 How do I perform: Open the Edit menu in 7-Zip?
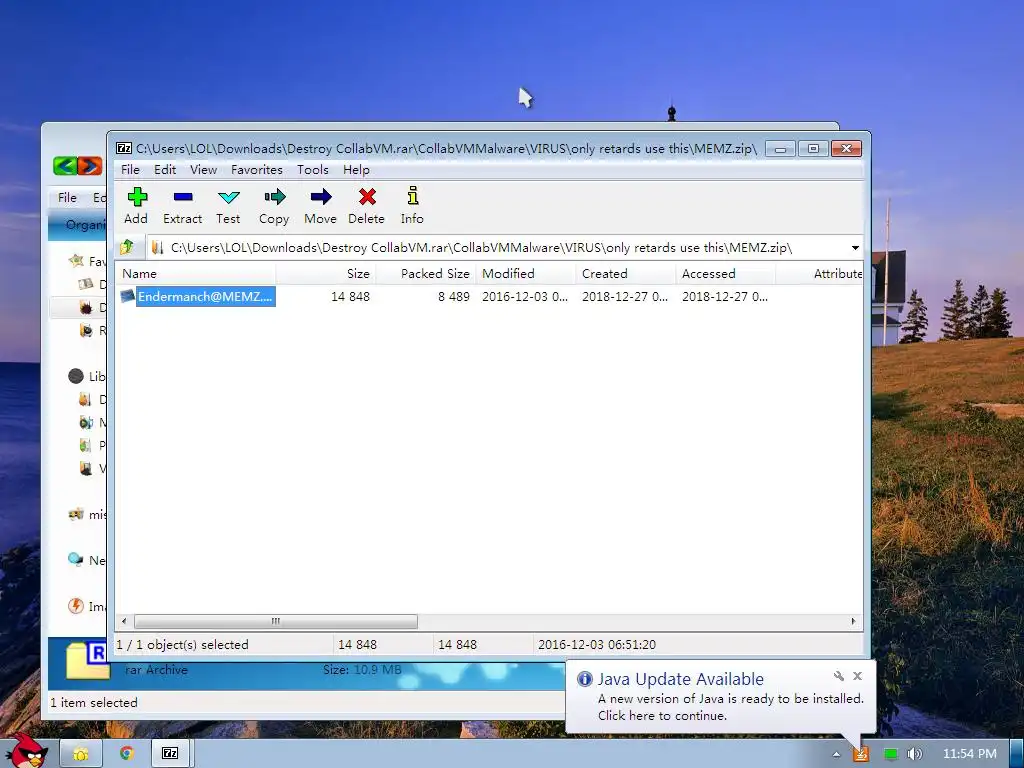point(165,170)
